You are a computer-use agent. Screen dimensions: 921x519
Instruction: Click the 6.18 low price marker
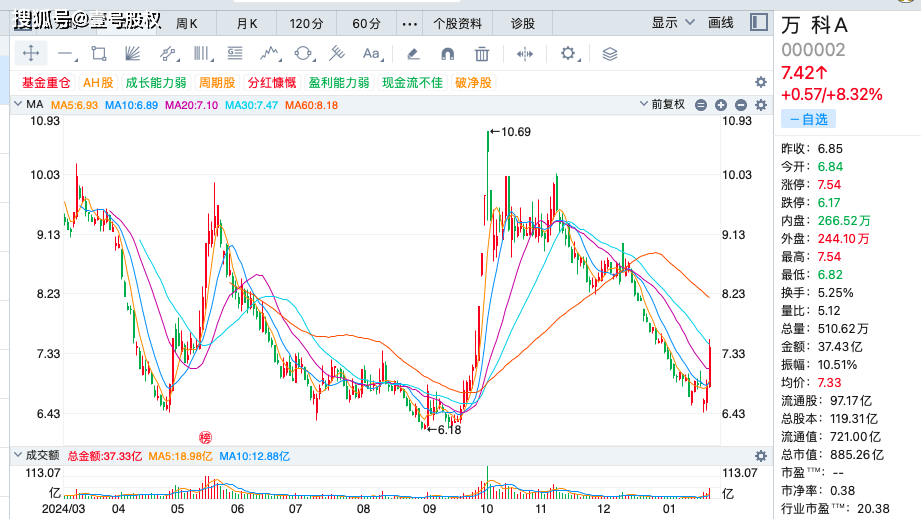click(444, 430)
